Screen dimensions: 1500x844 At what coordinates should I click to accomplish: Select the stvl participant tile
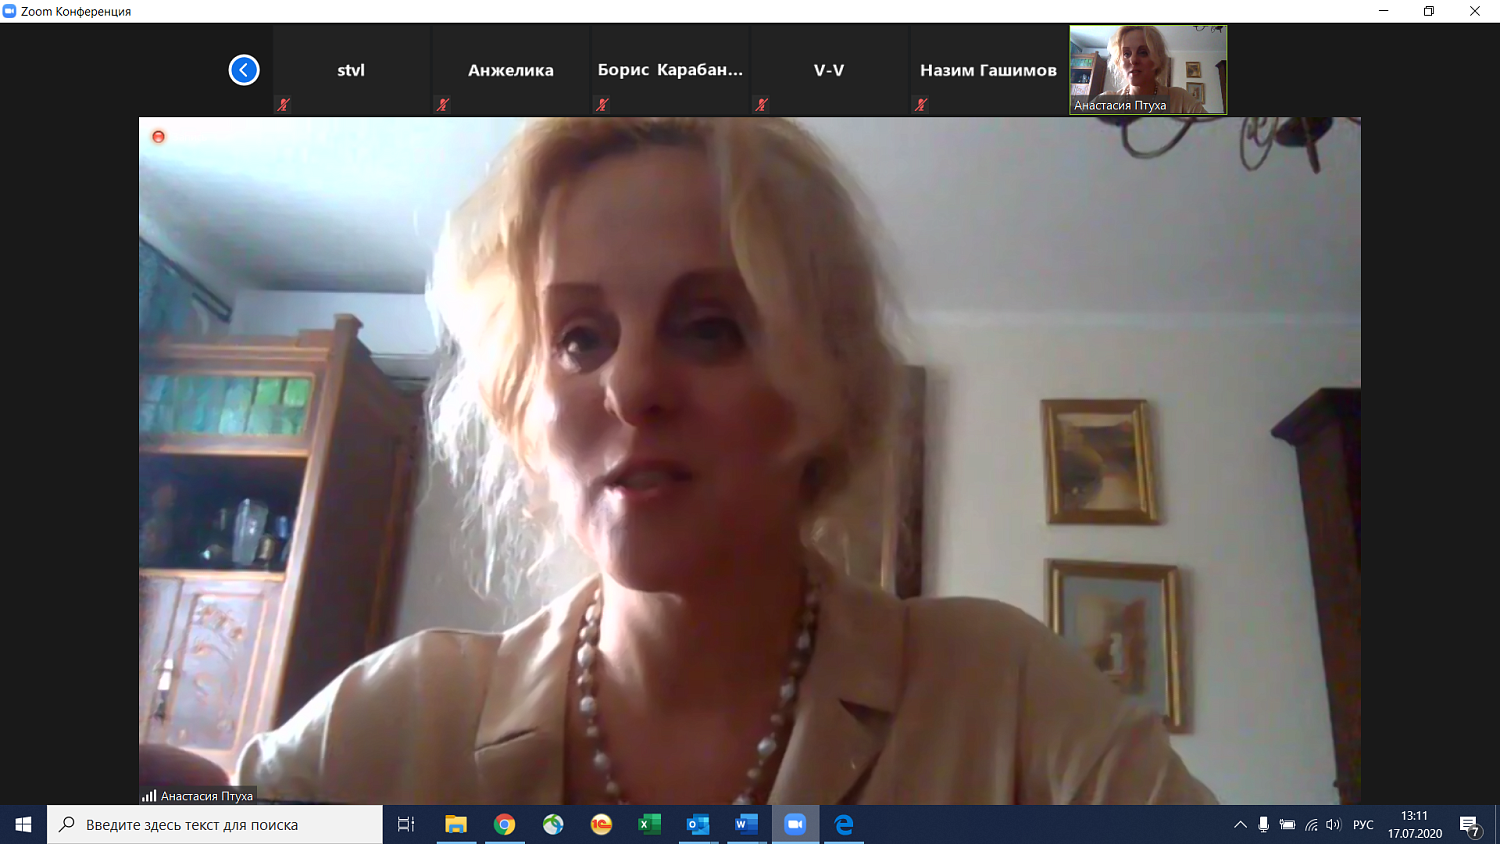(x=351, y=70)
